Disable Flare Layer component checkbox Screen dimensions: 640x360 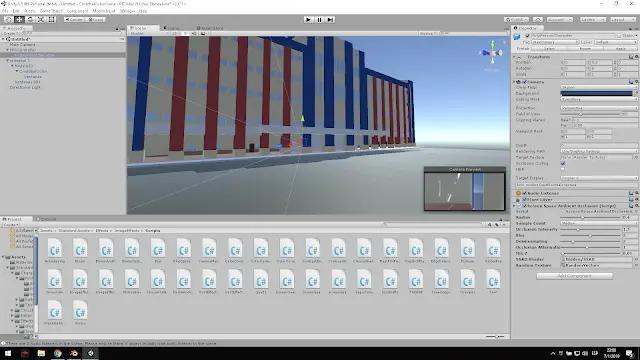[524, 200]
